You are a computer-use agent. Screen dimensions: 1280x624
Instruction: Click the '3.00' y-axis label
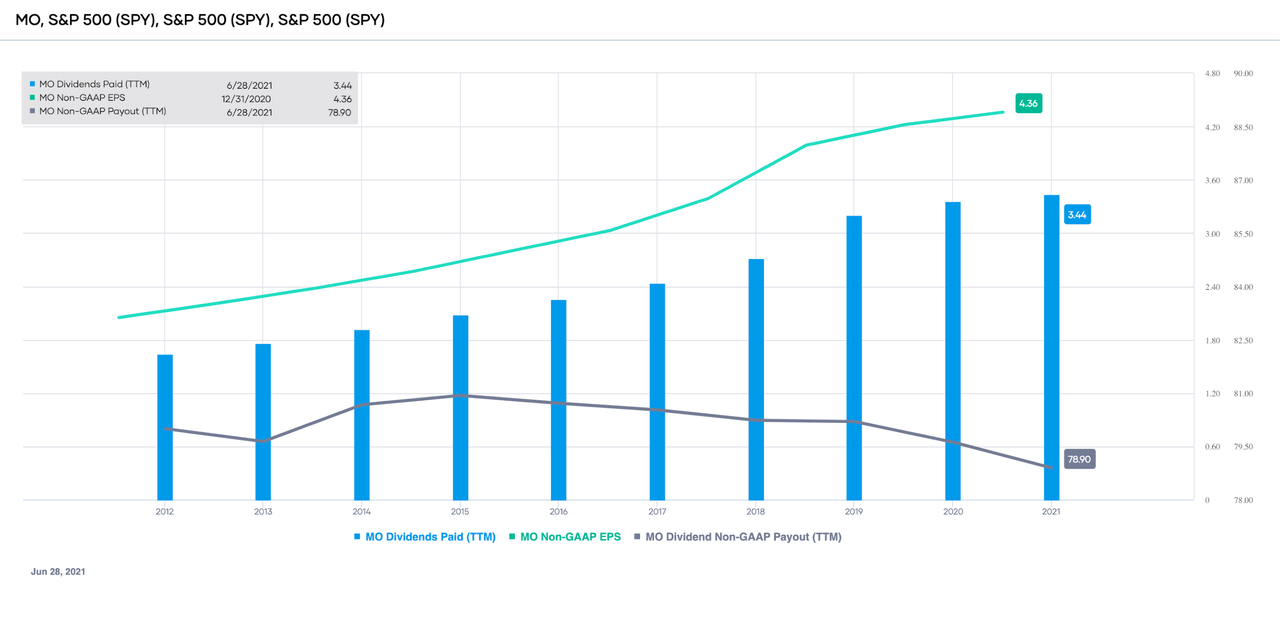[x=1213, y=234]
